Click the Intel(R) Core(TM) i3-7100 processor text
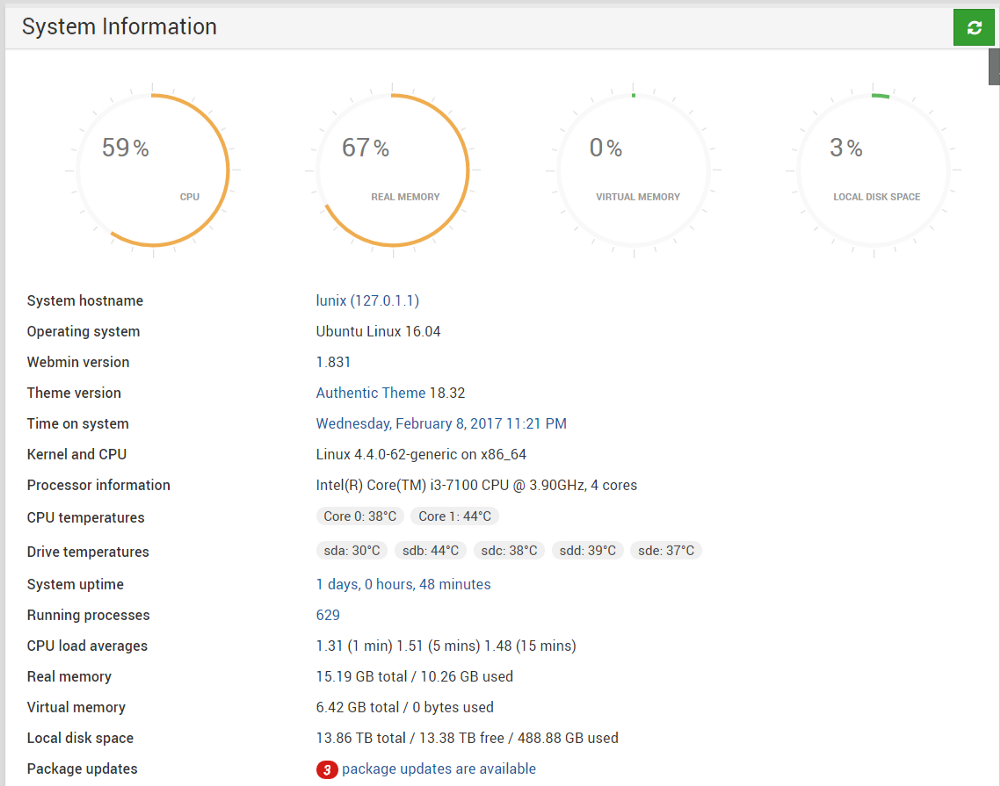 click(476, 485)
